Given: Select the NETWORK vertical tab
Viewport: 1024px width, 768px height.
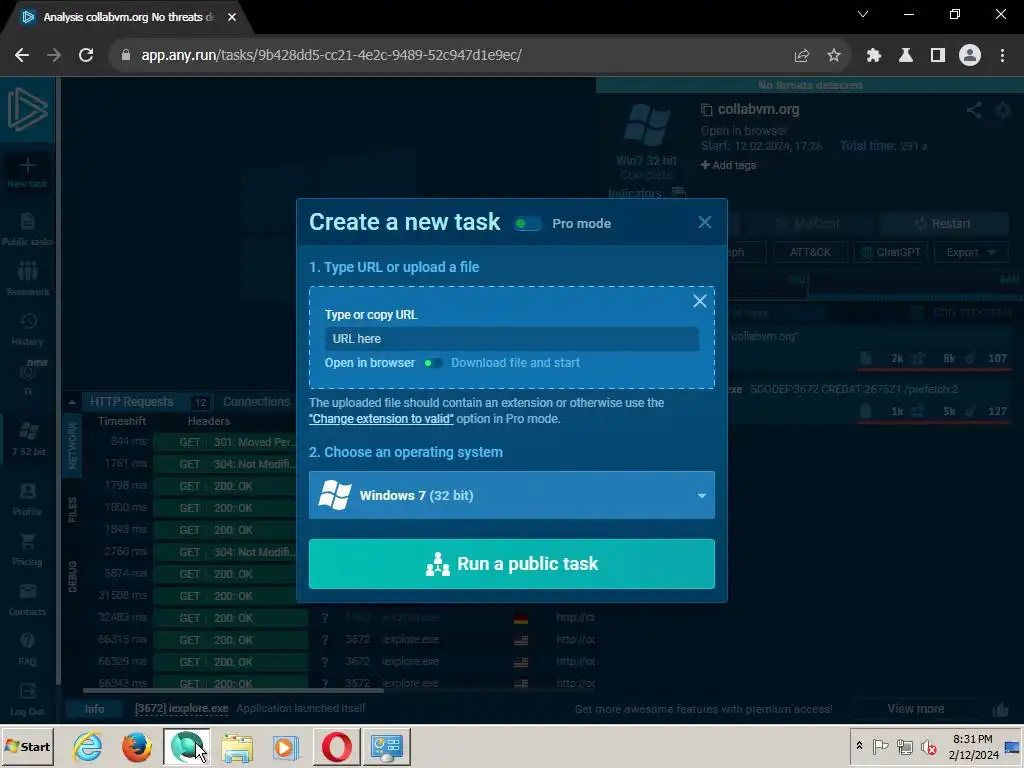Looking at the screenshot, I should coord(72,445).
